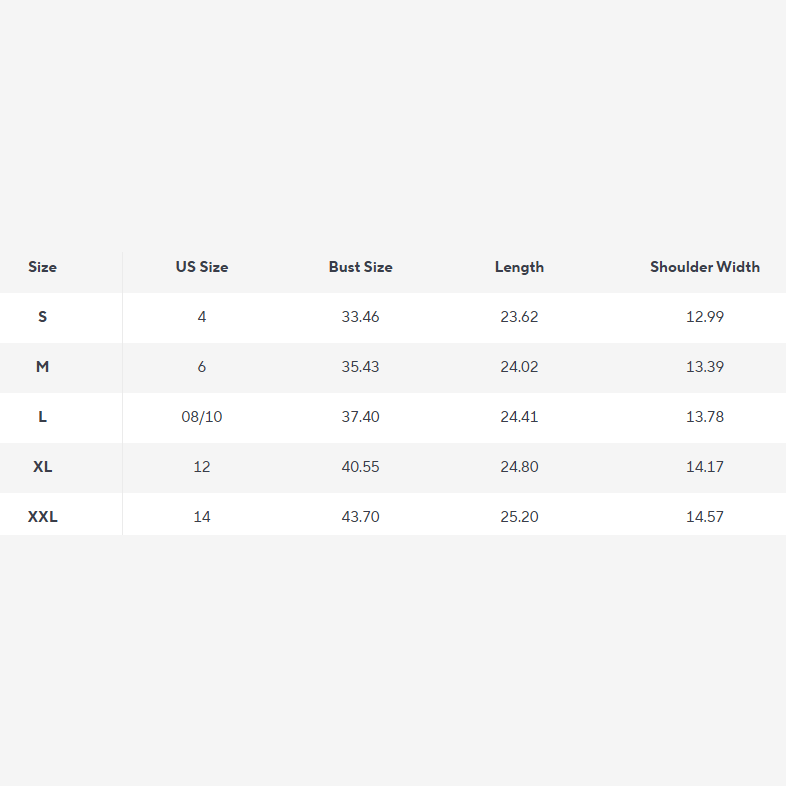Click length value 24.02
786x786 pixels.
pyautogui.click(x=519, y=367)
